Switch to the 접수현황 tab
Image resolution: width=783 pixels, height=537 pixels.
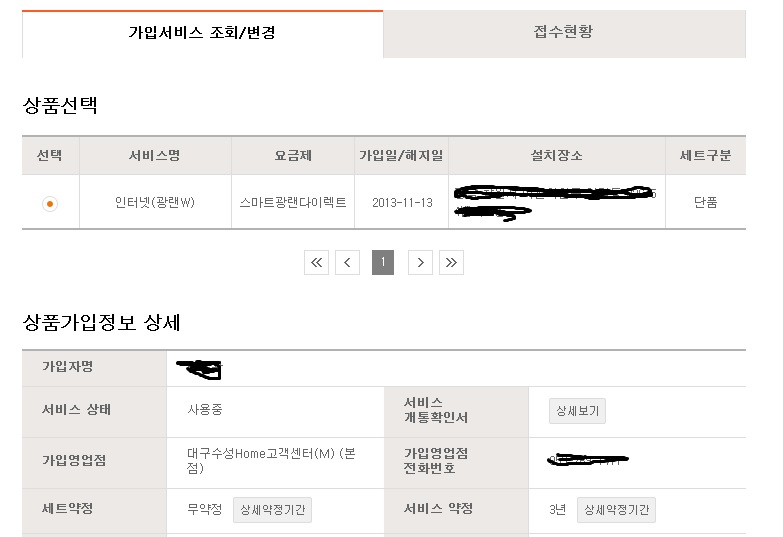pos(563,32)
